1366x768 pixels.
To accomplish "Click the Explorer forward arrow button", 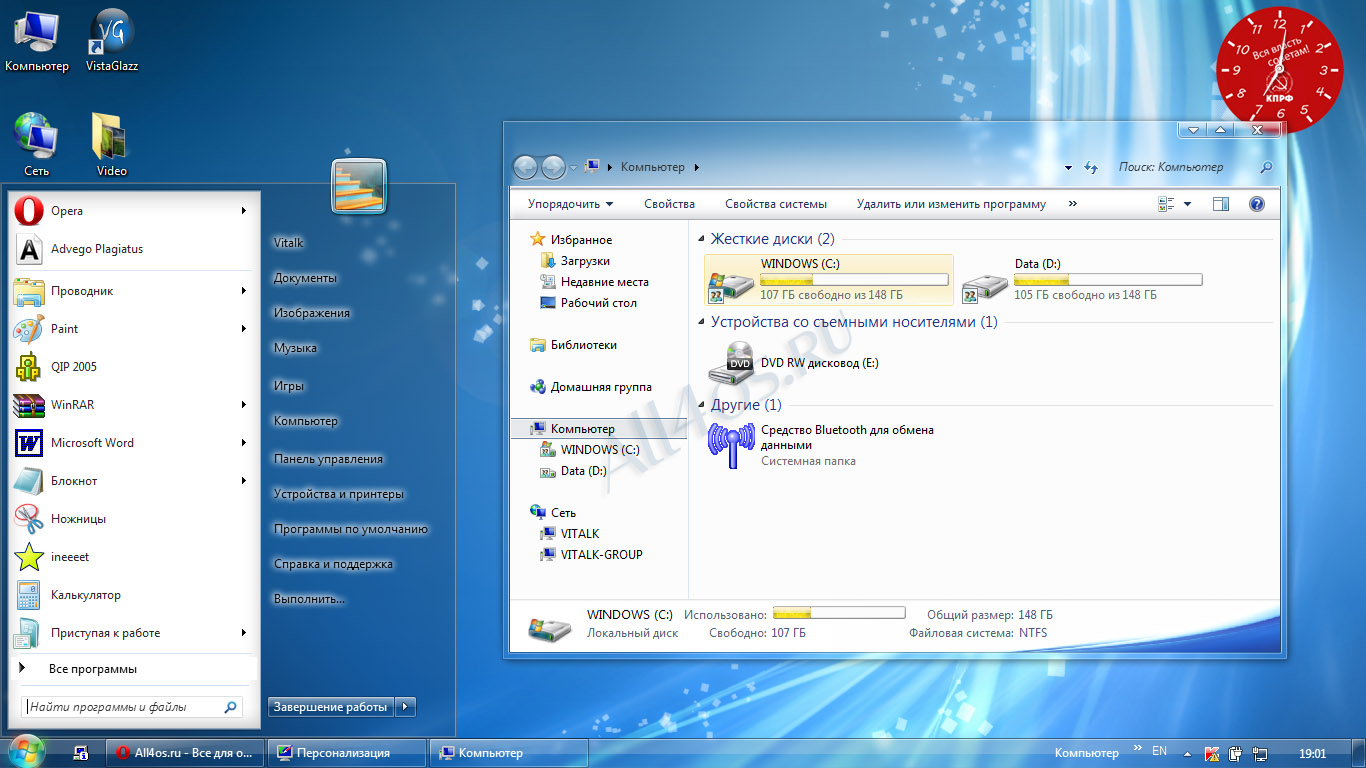I will point(553,168).
